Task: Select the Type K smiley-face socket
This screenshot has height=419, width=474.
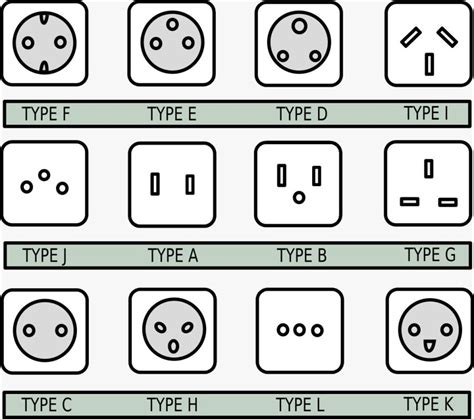Action: click(x=430, y=331)
